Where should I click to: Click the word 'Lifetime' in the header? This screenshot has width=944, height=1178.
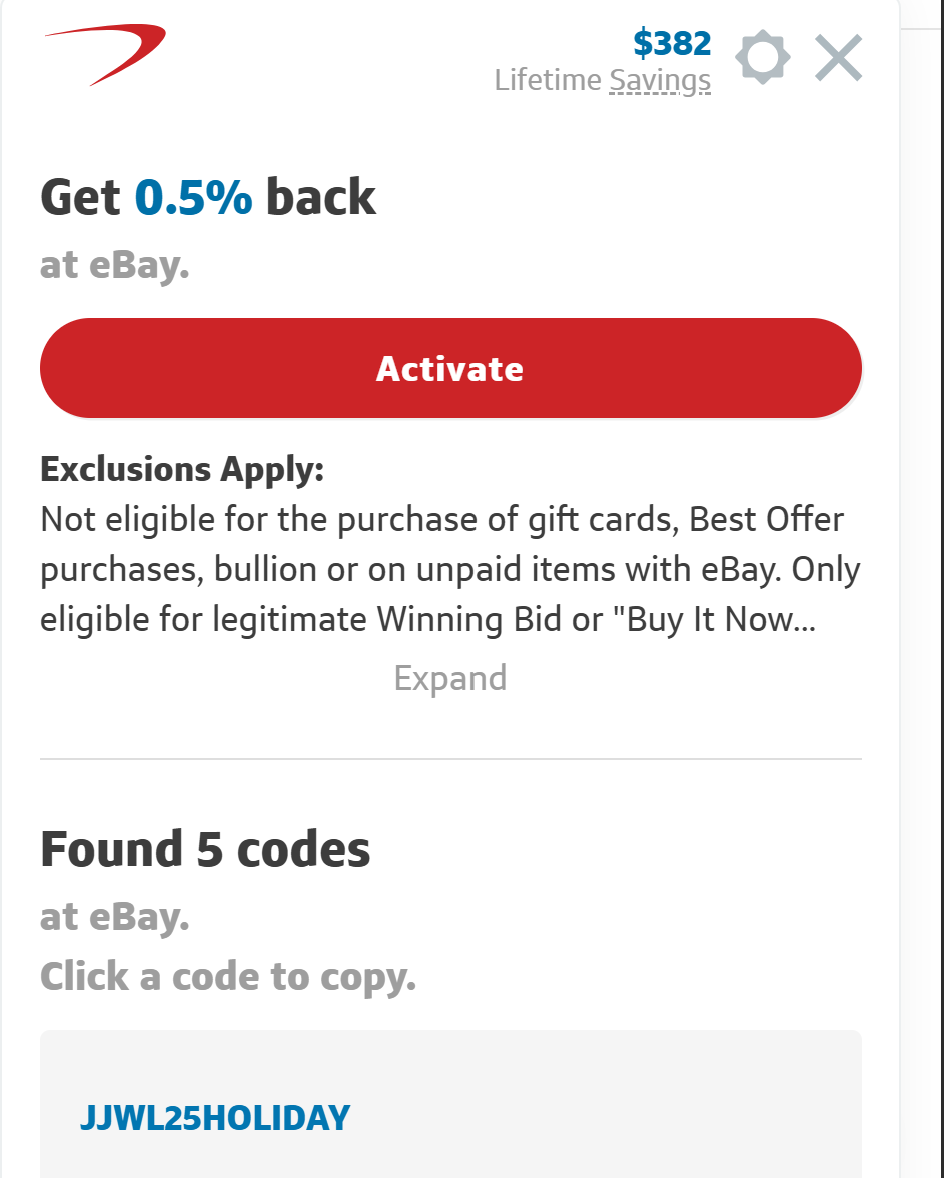tap(548, 80)
